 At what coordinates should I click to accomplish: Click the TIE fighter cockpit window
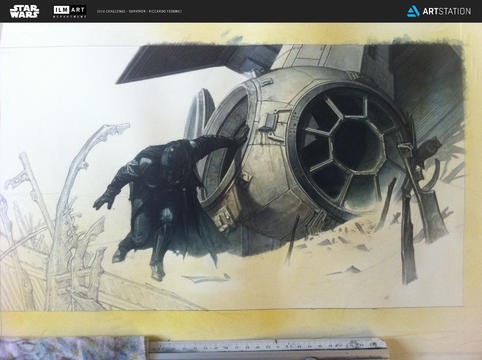tap(347, 148)
